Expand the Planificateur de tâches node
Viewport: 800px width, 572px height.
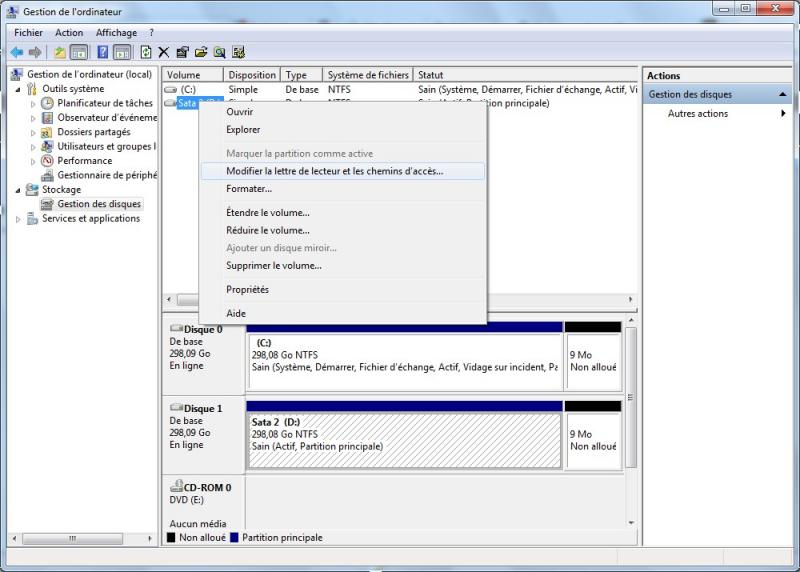pyautogui.click(x=33, y=104)
